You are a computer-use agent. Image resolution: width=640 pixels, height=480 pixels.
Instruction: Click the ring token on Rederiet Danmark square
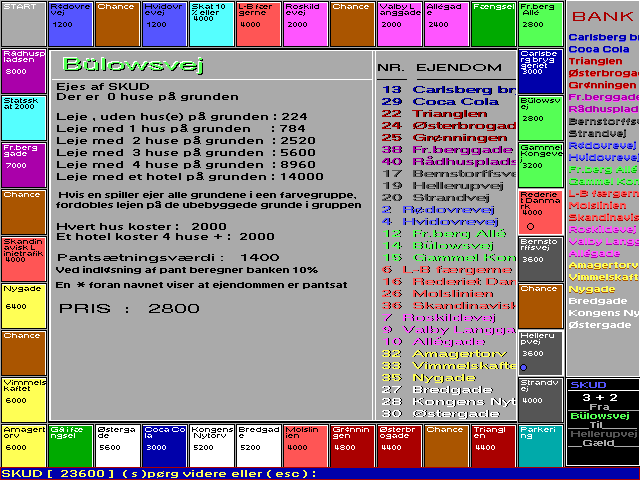pyautogui.click(x=530, y=227)
